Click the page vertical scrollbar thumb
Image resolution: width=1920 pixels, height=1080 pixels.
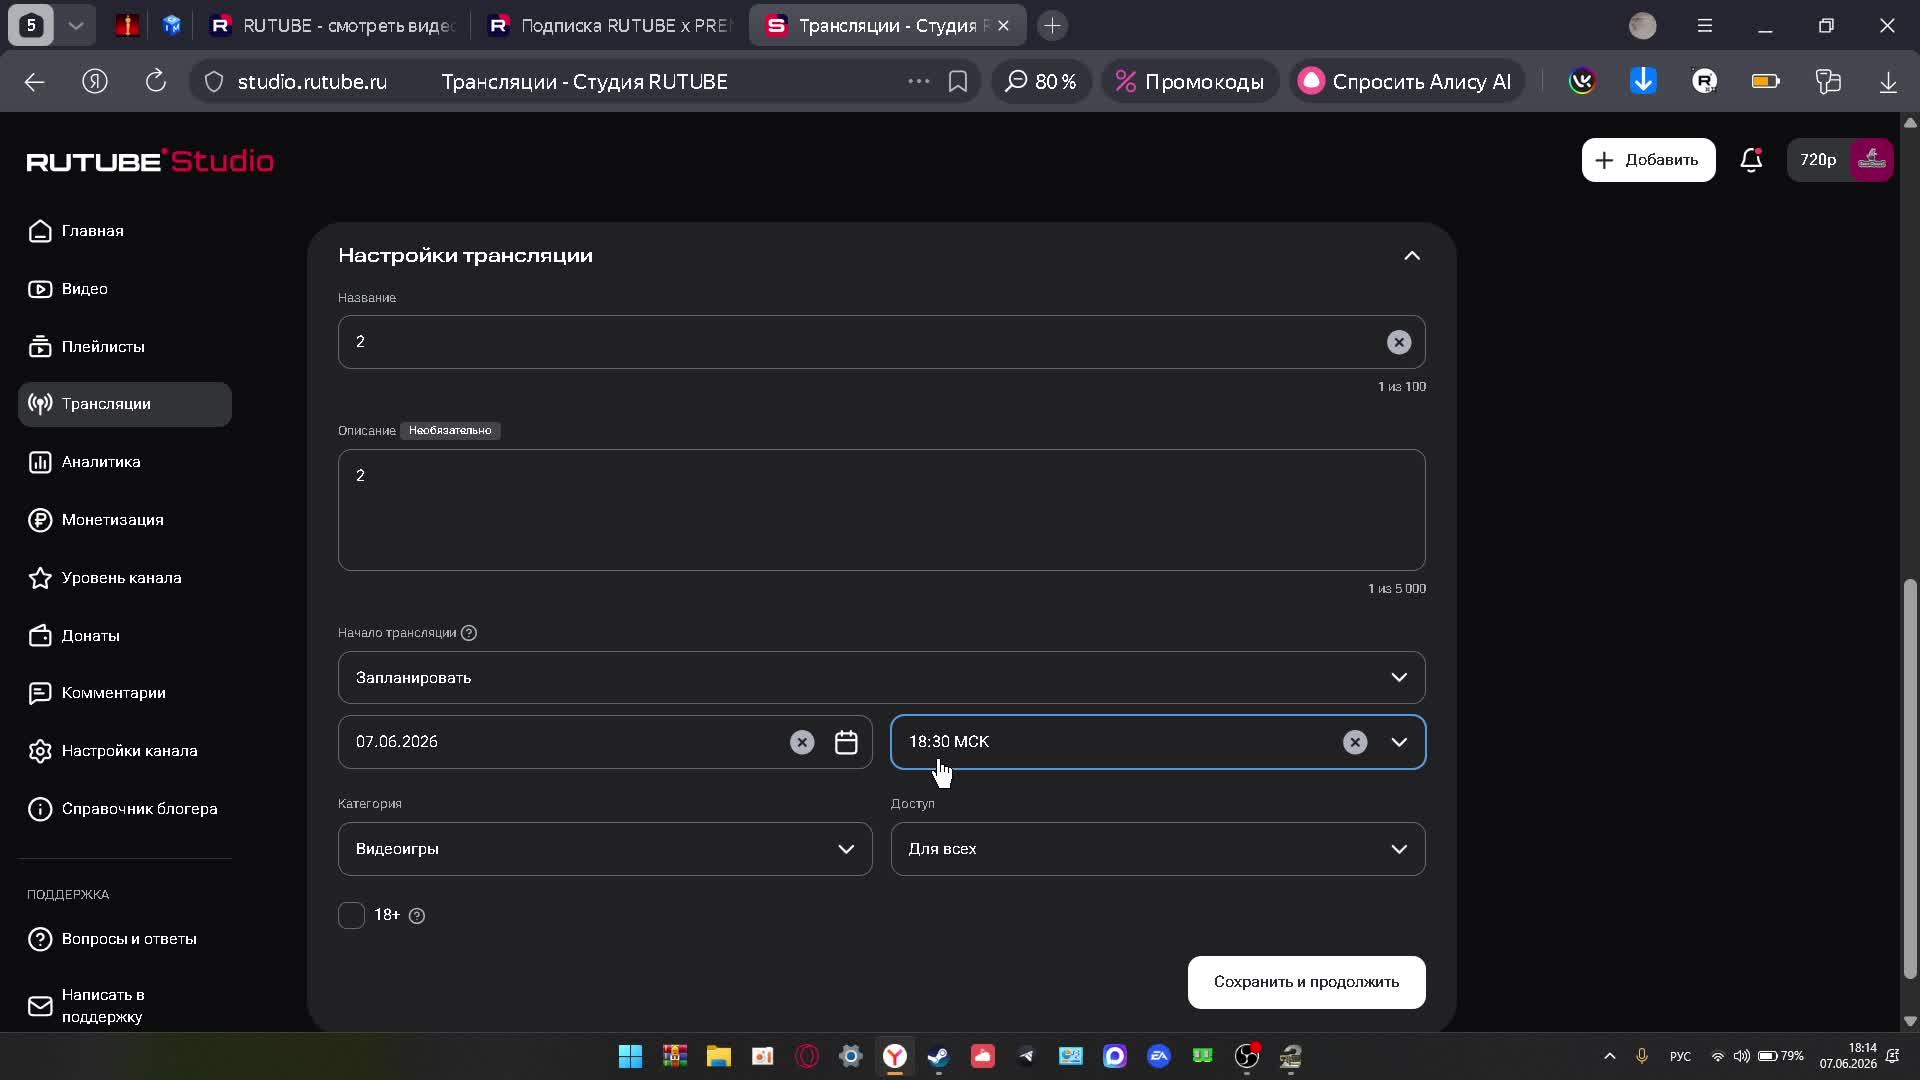[x=1910, y=778]
